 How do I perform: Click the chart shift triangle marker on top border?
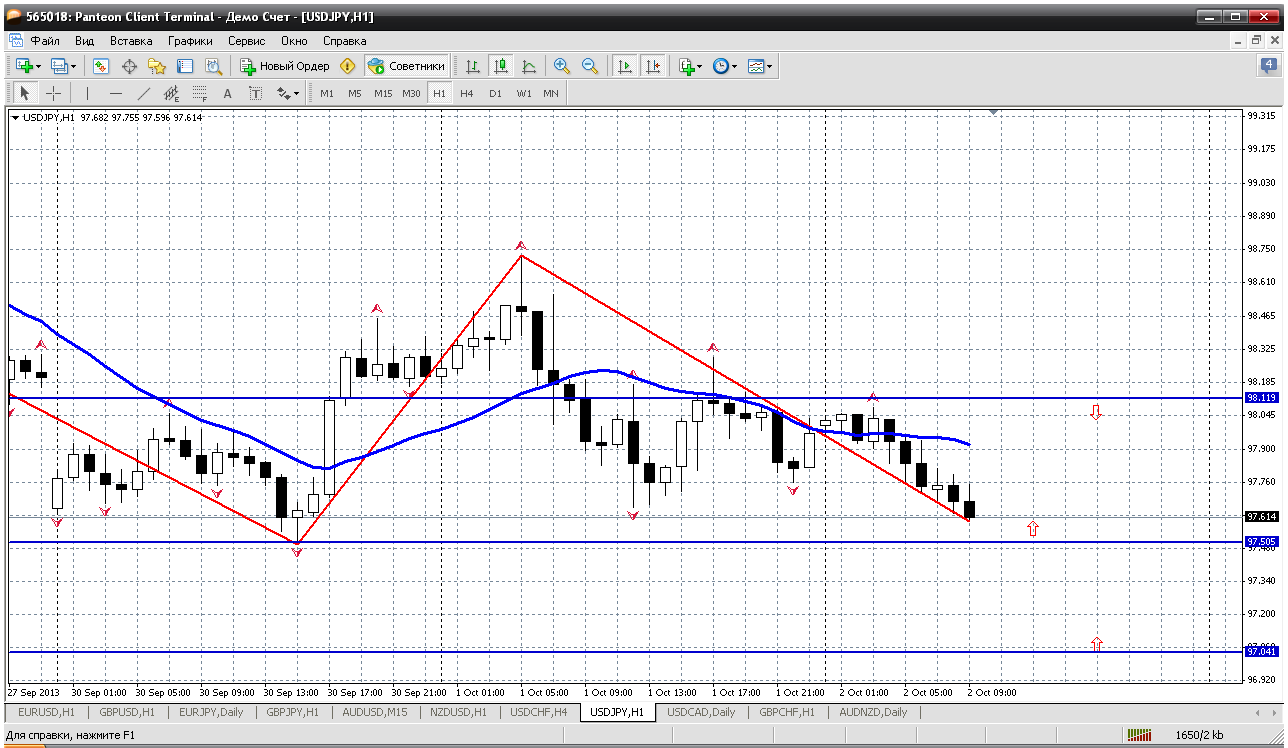[x=993, y=112]
